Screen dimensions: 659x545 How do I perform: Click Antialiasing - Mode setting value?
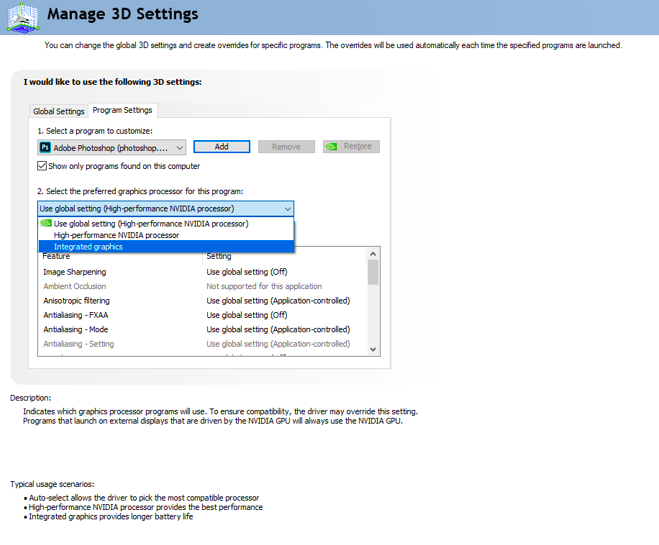click(x=278, y=329)
